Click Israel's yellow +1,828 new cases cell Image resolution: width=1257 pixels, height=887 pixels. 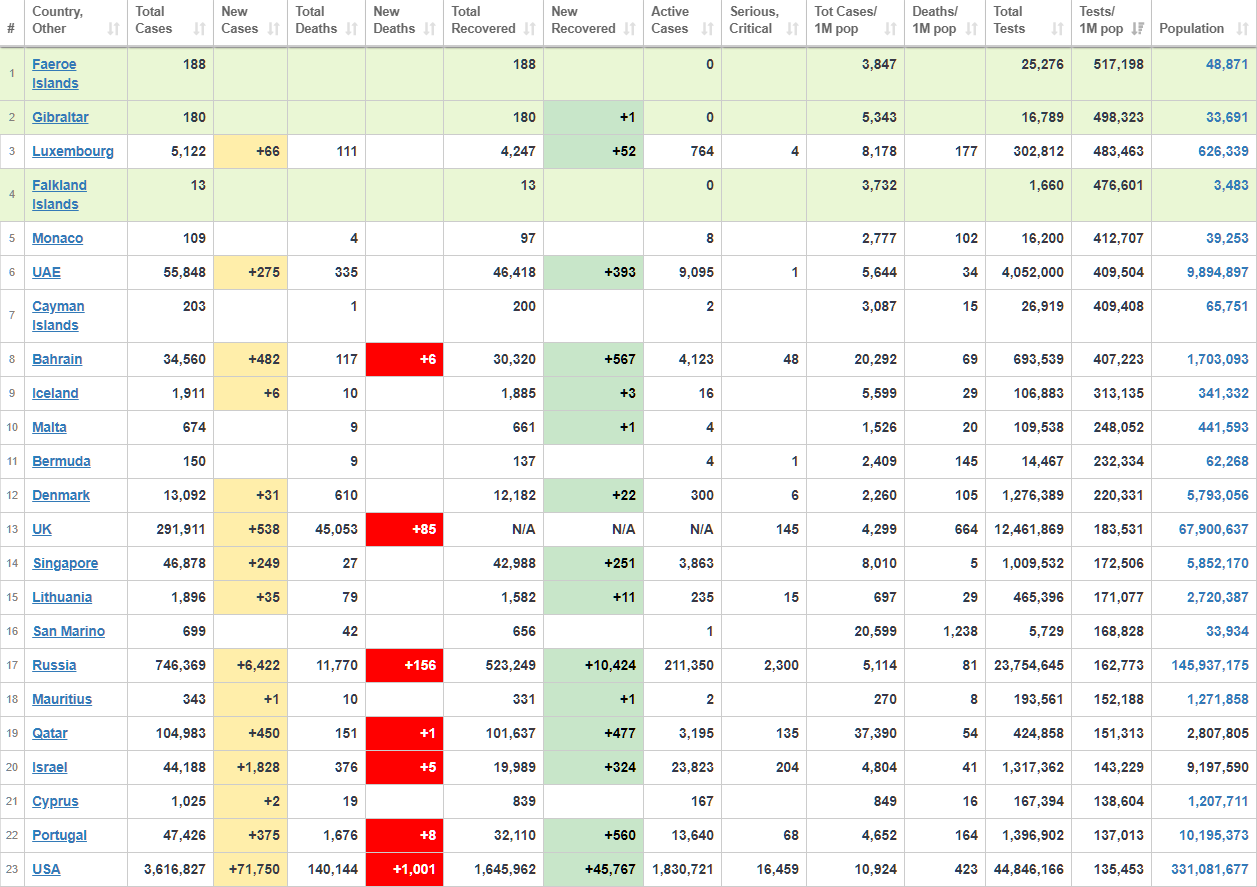[250, 768]
